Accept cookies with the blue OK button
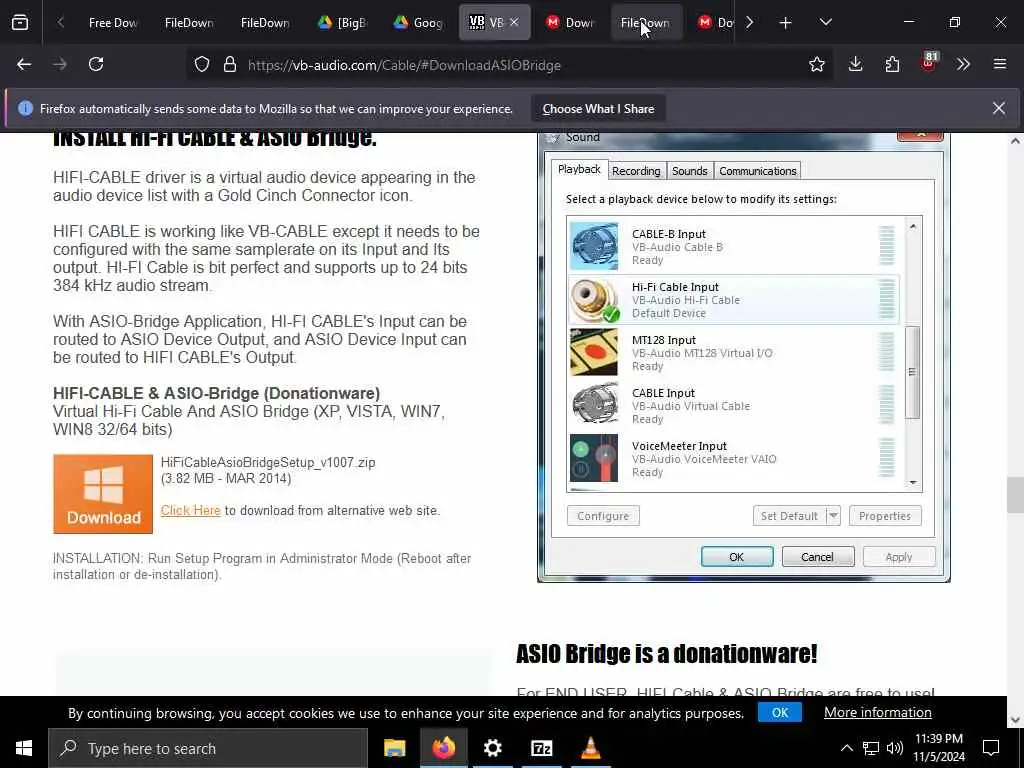Screen dimensions: 1024x768 780,712
